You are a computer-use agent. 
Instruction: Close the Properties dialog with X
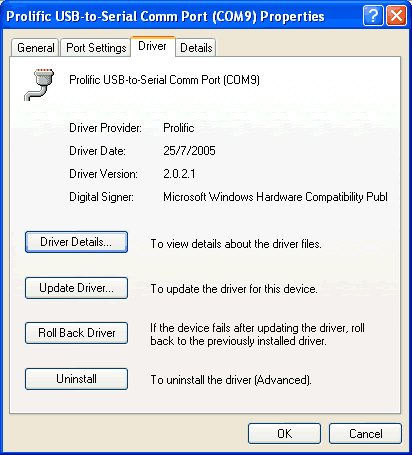[396, 15]
